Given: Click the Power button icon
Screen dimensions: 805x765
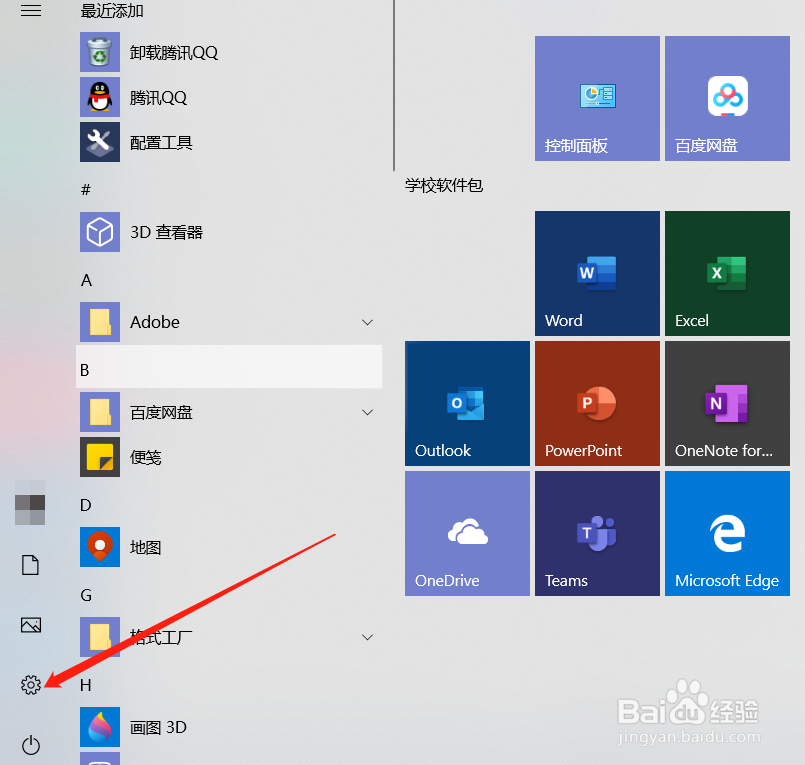Looking at the screenshot, I should [x=31, y=745].
